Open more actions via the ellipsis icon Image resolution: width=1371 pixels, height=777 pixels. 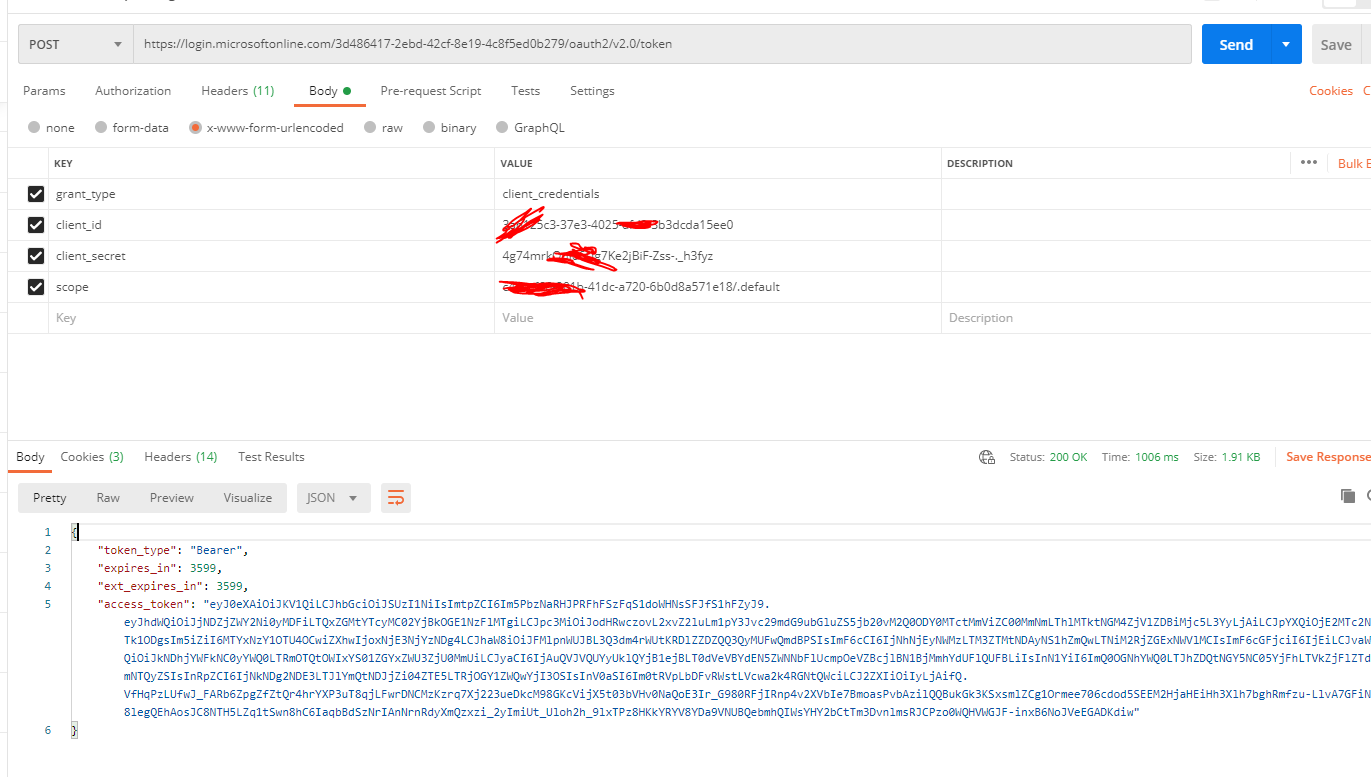click(x=1308, y=163)
